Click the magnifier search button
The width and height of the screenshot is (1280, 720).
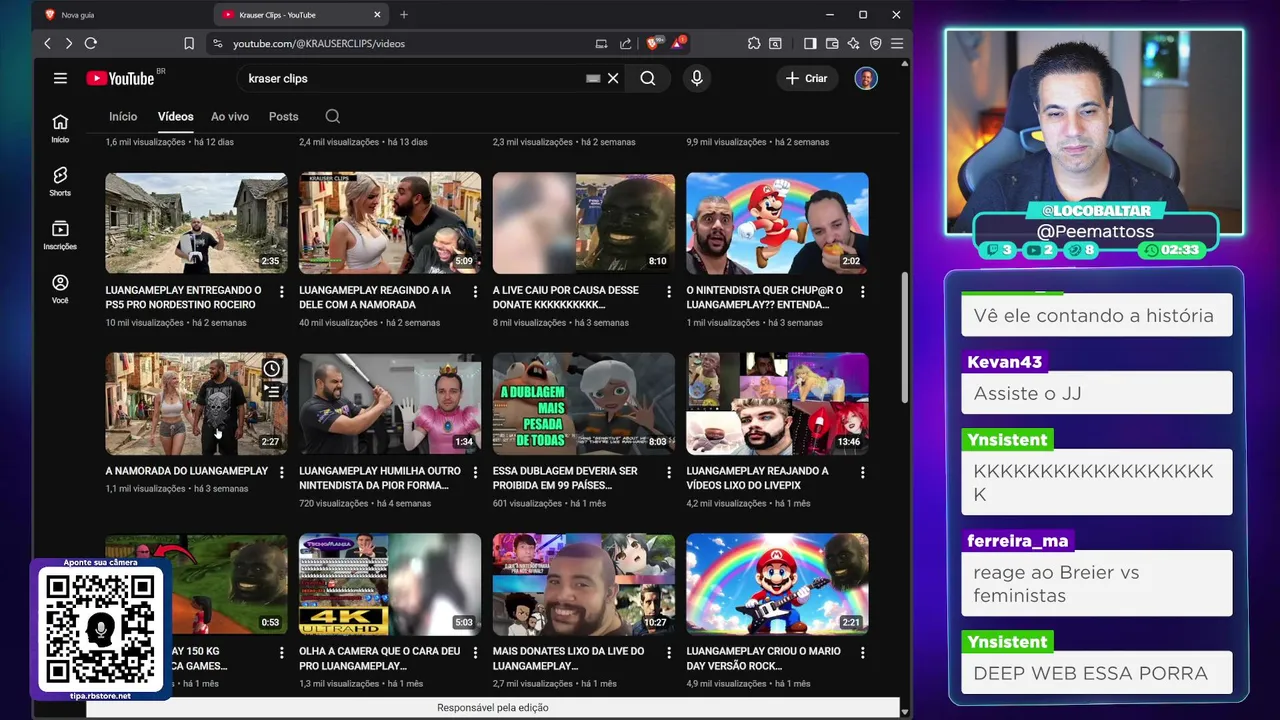[x=648, y=78]
